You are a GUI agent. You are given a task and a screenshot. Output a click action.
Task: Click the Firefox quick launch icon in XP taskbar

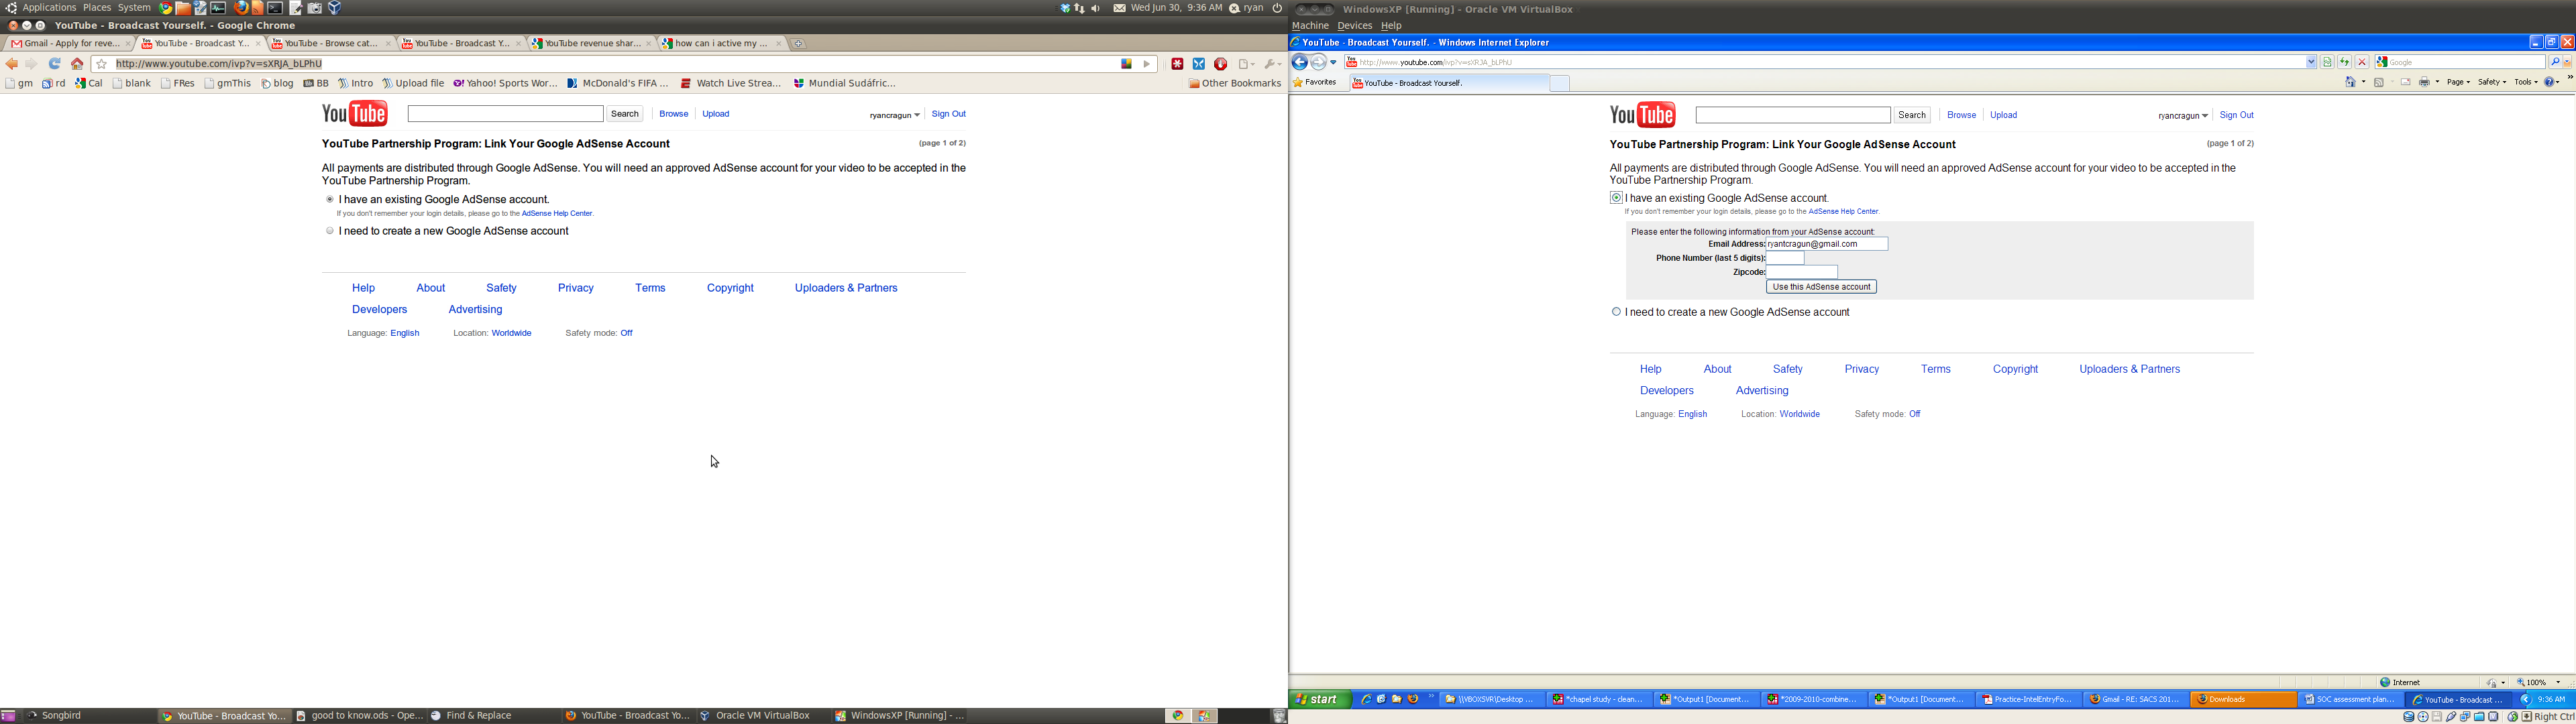pos(1413,699)
